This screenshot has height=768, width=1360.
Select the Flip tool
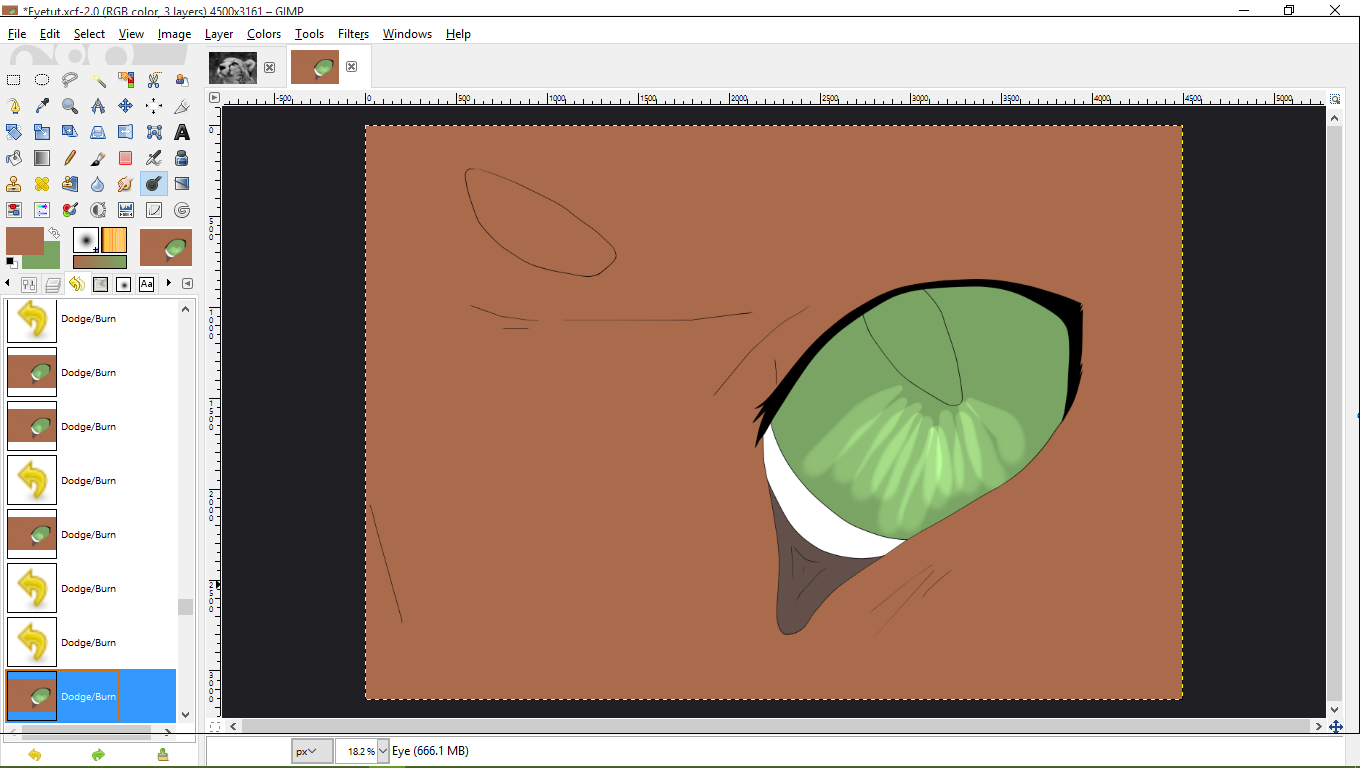pos(126,132)
